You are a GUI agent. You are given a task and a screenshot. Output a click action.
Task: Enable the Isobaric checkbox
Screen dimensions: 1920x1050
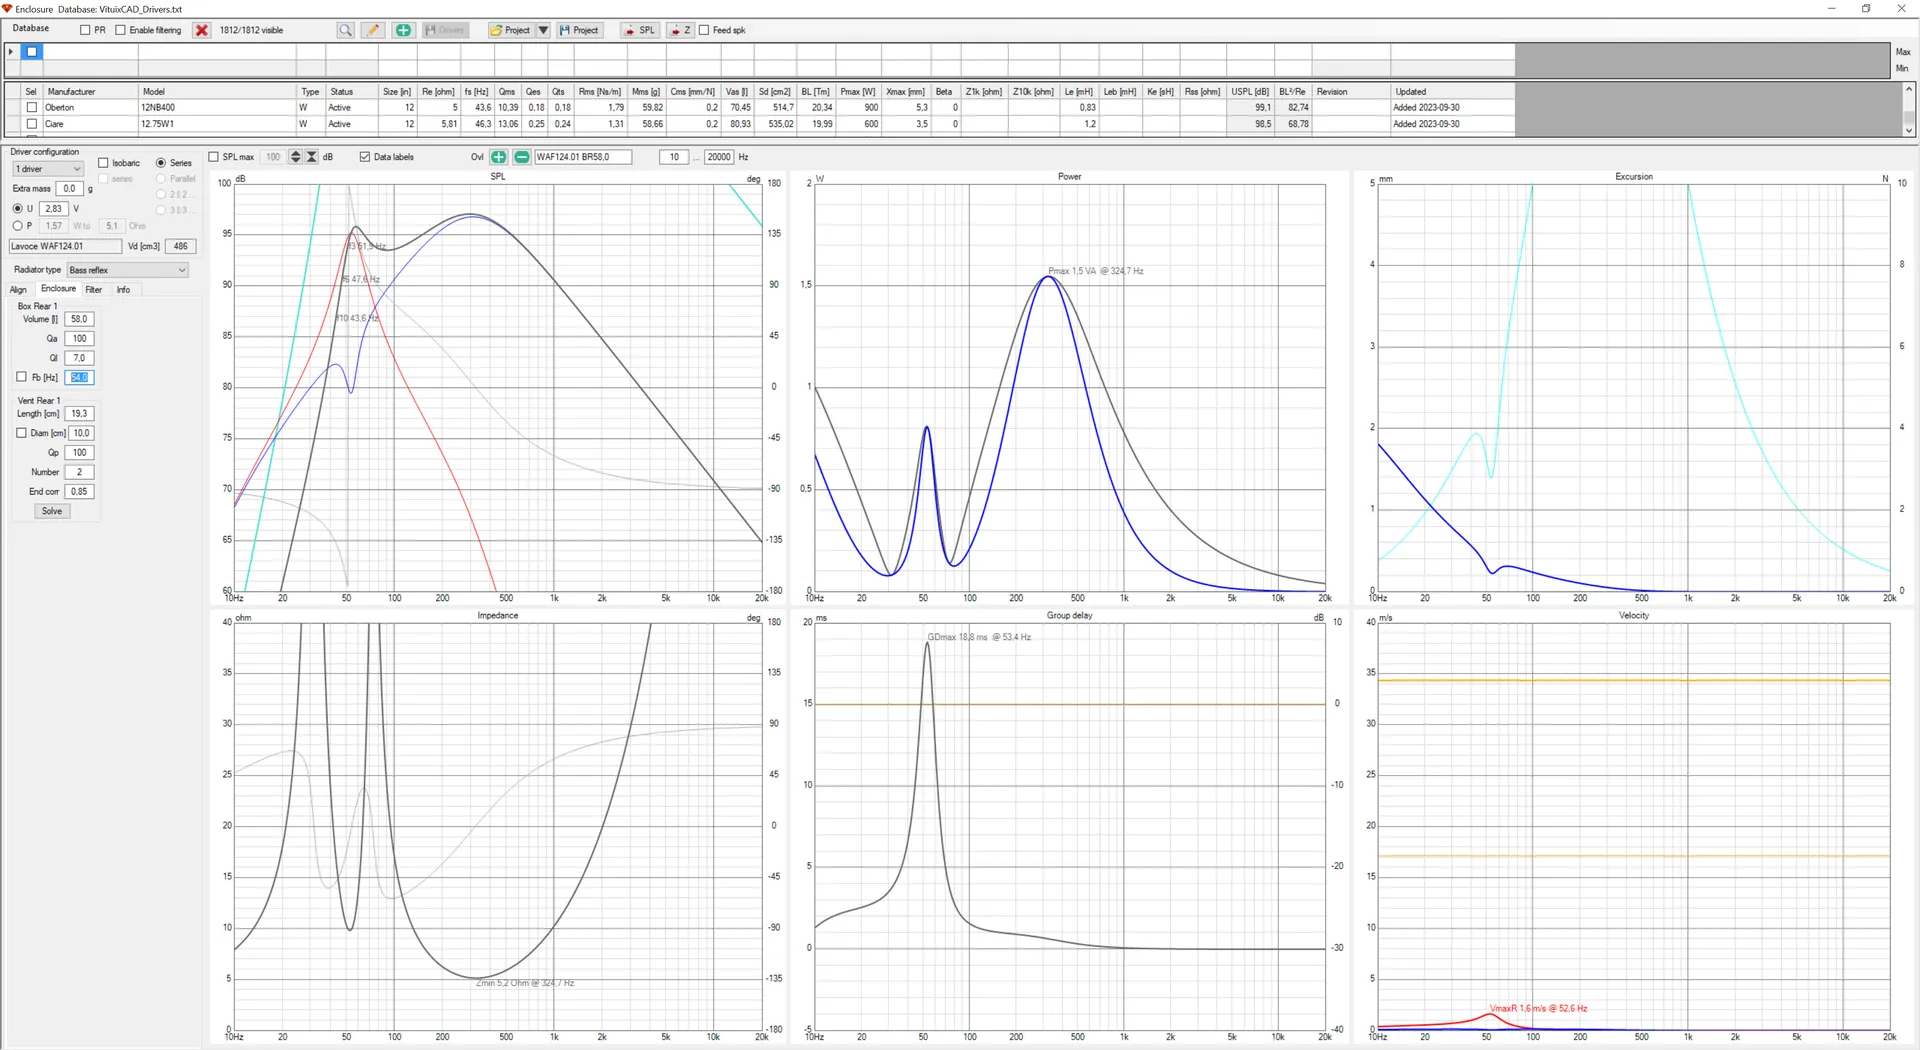103,163
